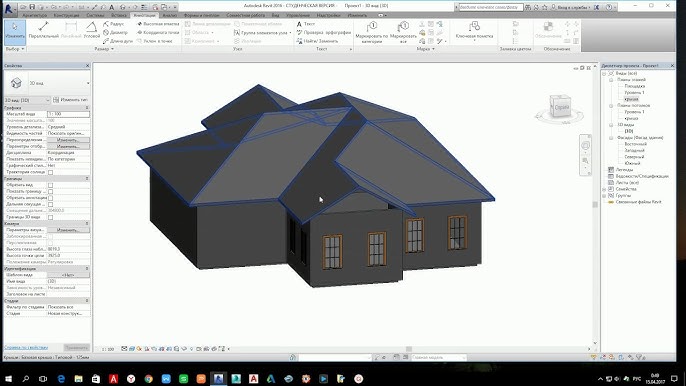
Task: Switch to the Анализ ribbon tab
Action: pyautogui.click(x=169, y=15)
